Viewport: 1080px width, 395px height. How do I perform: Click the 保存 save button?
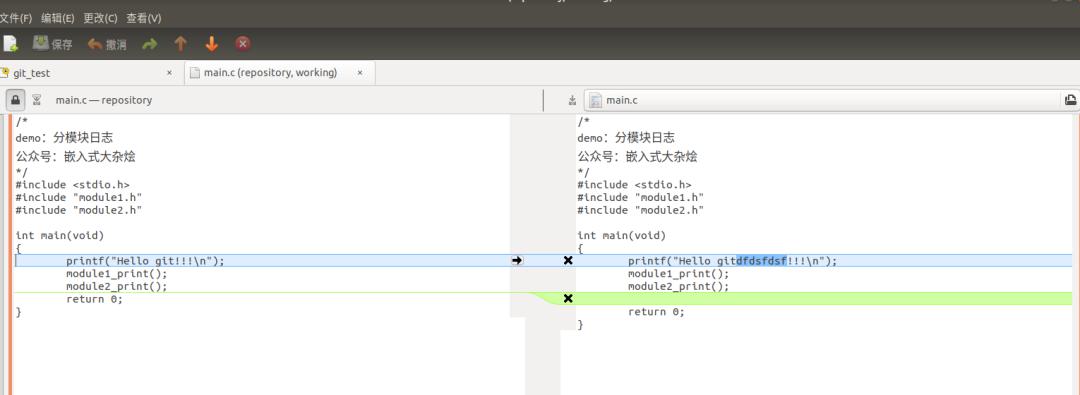(x=52, y=44)
